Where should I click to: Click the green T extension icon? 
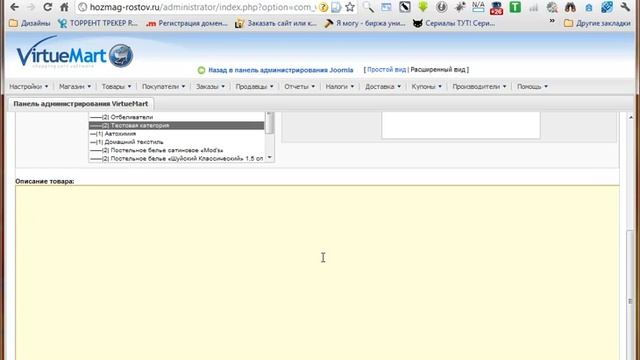515,7
